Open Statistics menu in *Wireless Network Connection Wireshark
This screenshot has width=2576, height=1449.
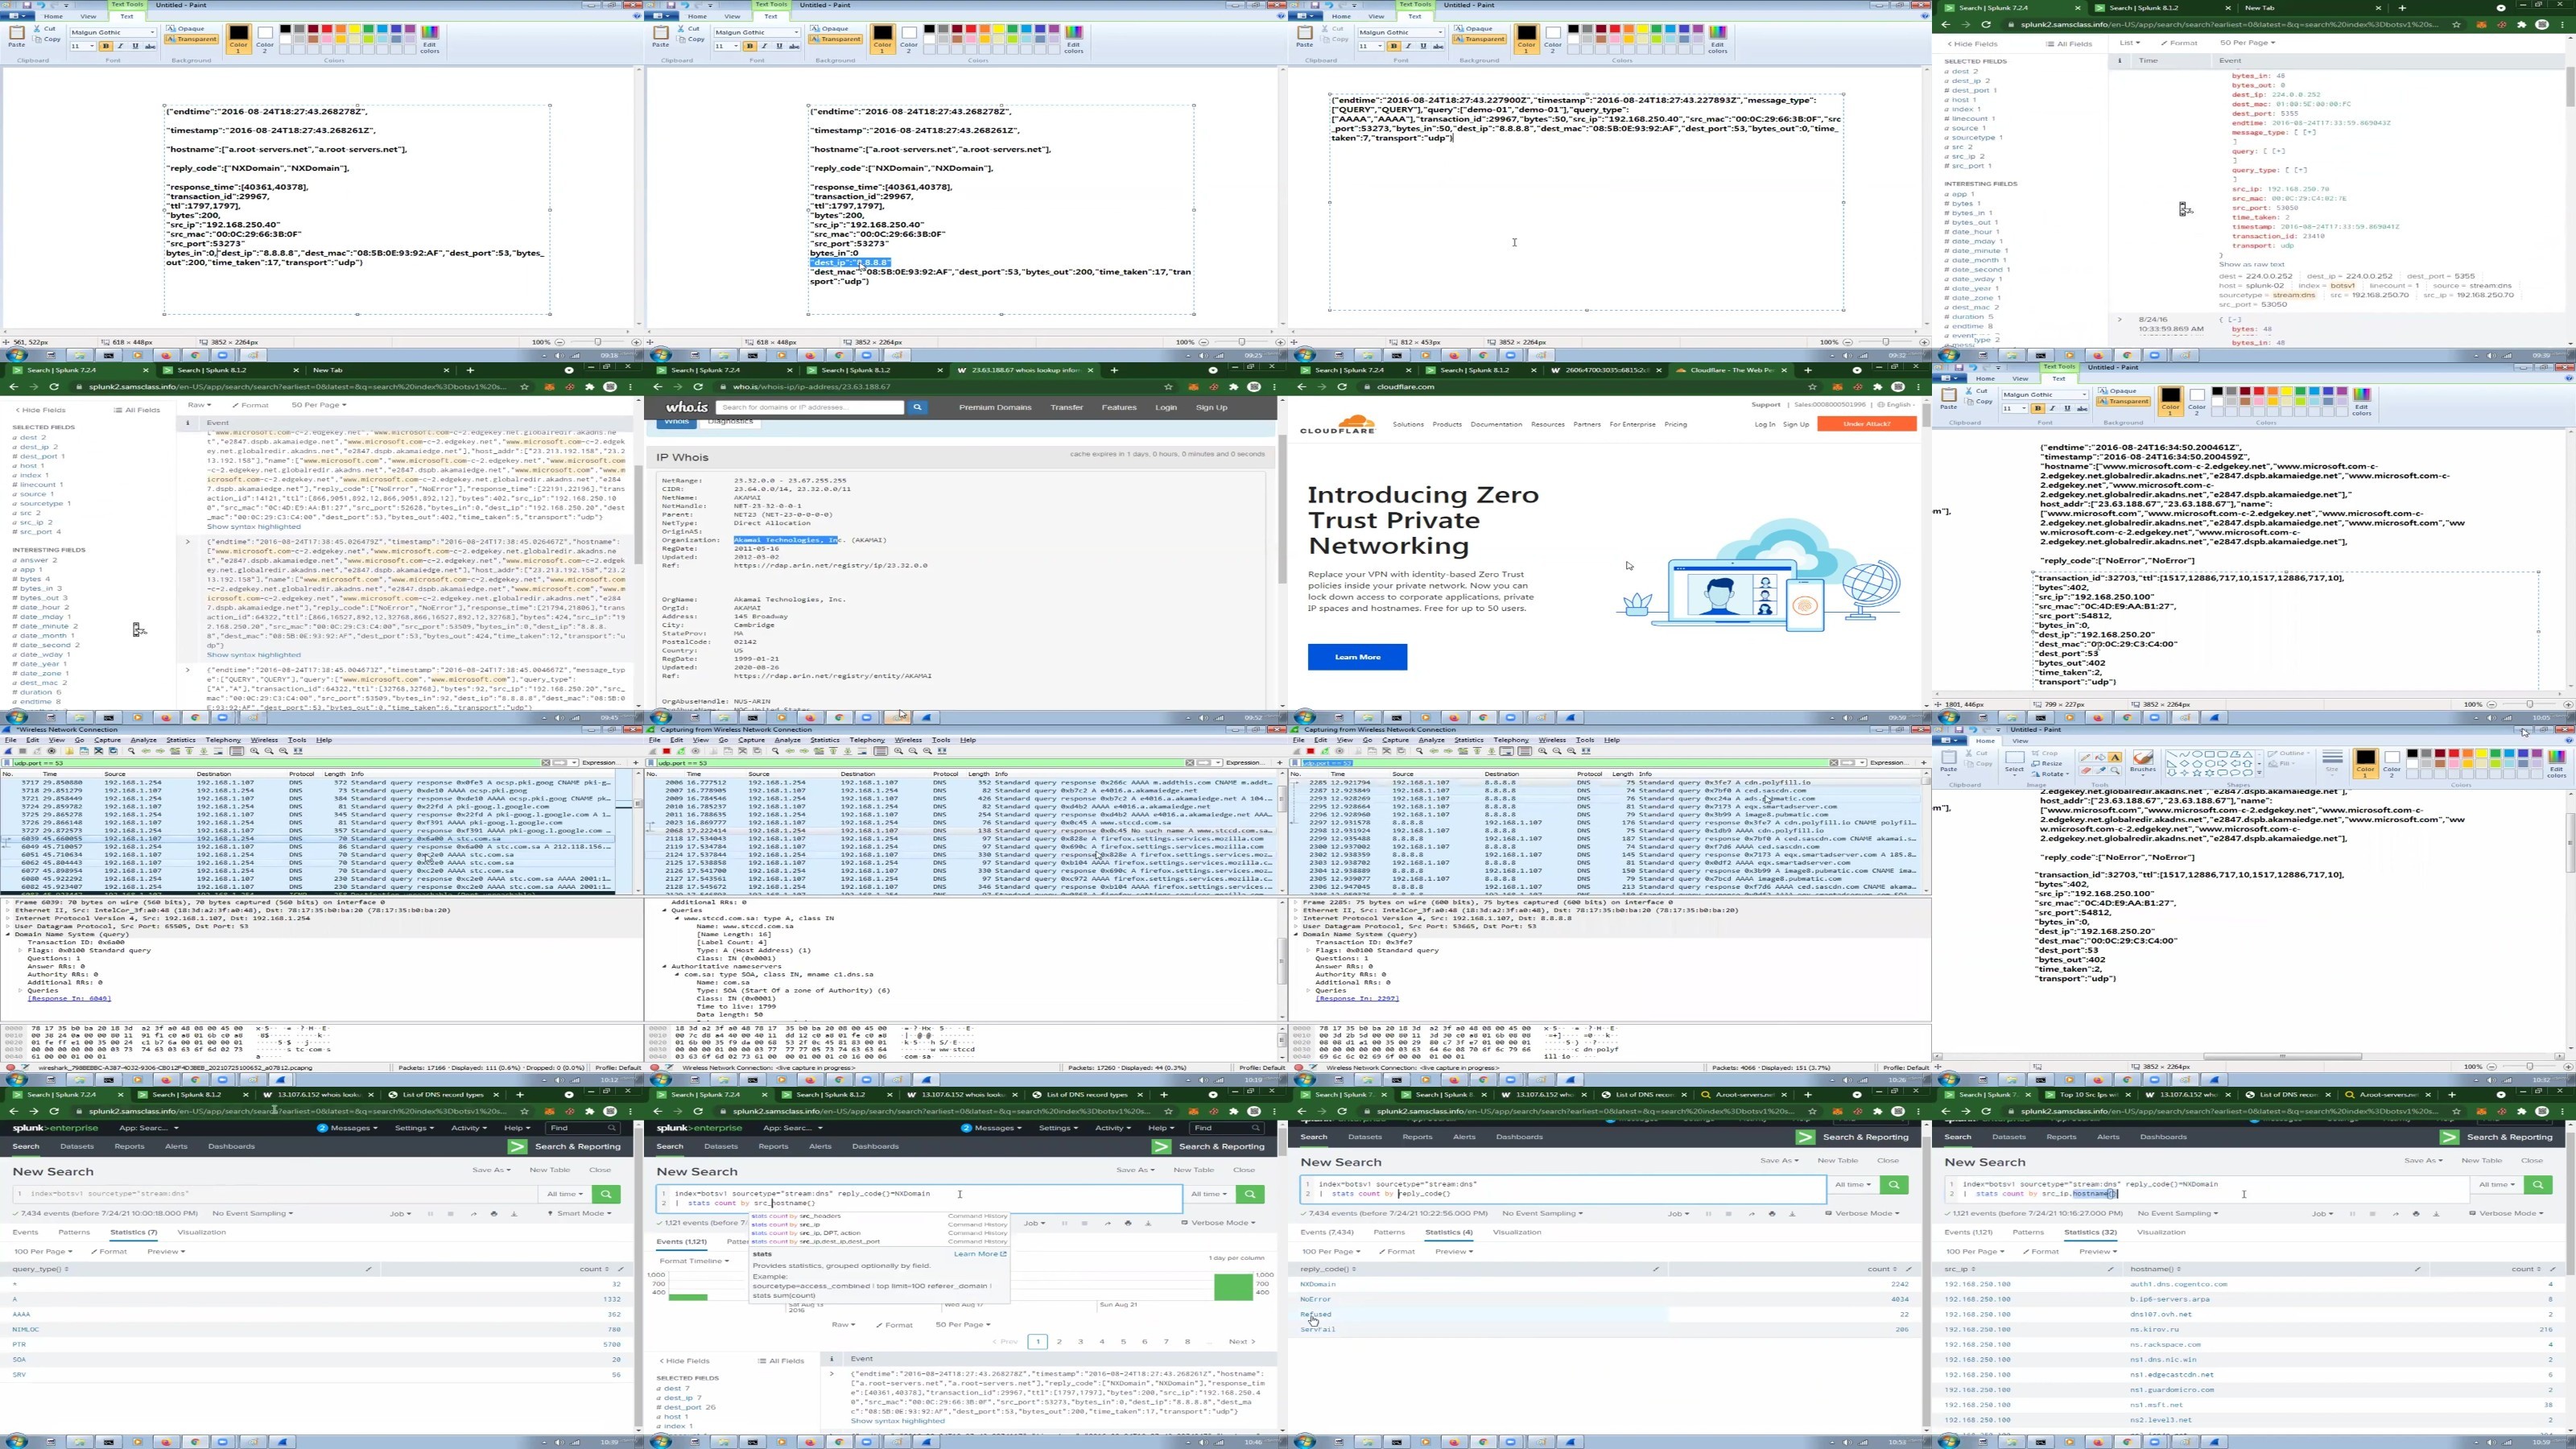tap(181, 740)
